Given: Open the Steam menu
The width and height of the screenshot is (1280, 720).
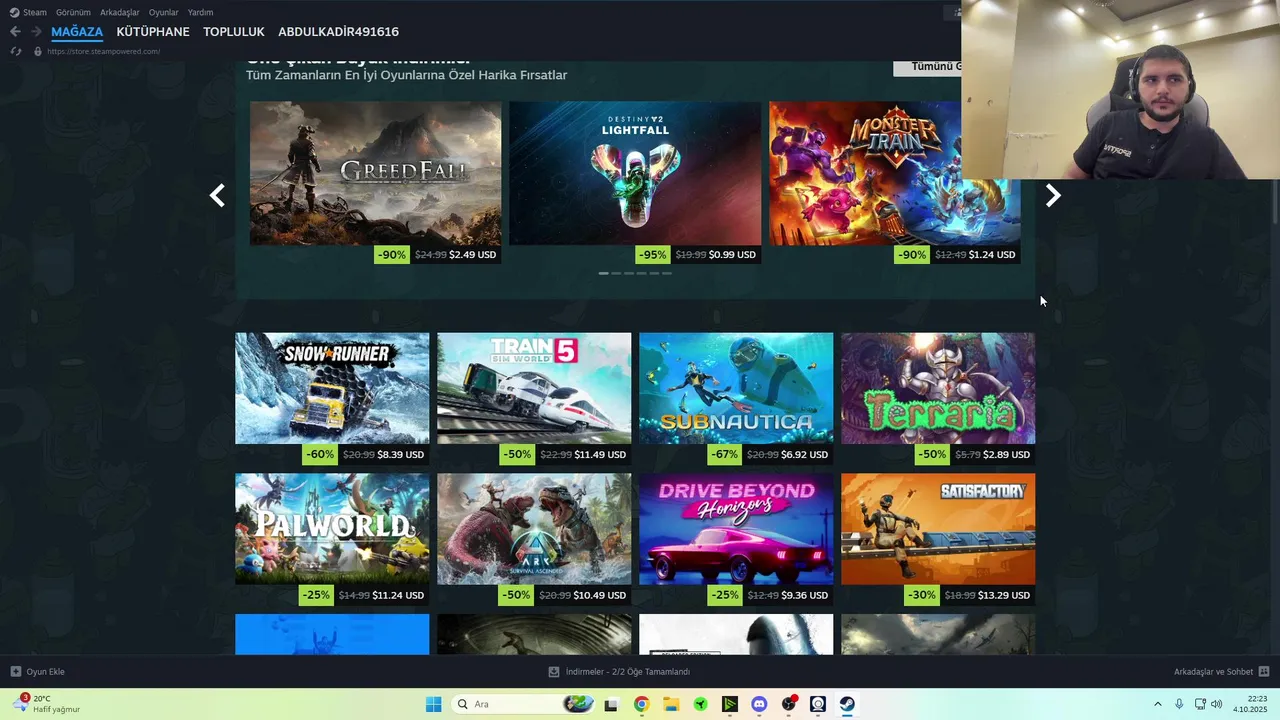Looking at the screenshot, I should tap(28, 12).
